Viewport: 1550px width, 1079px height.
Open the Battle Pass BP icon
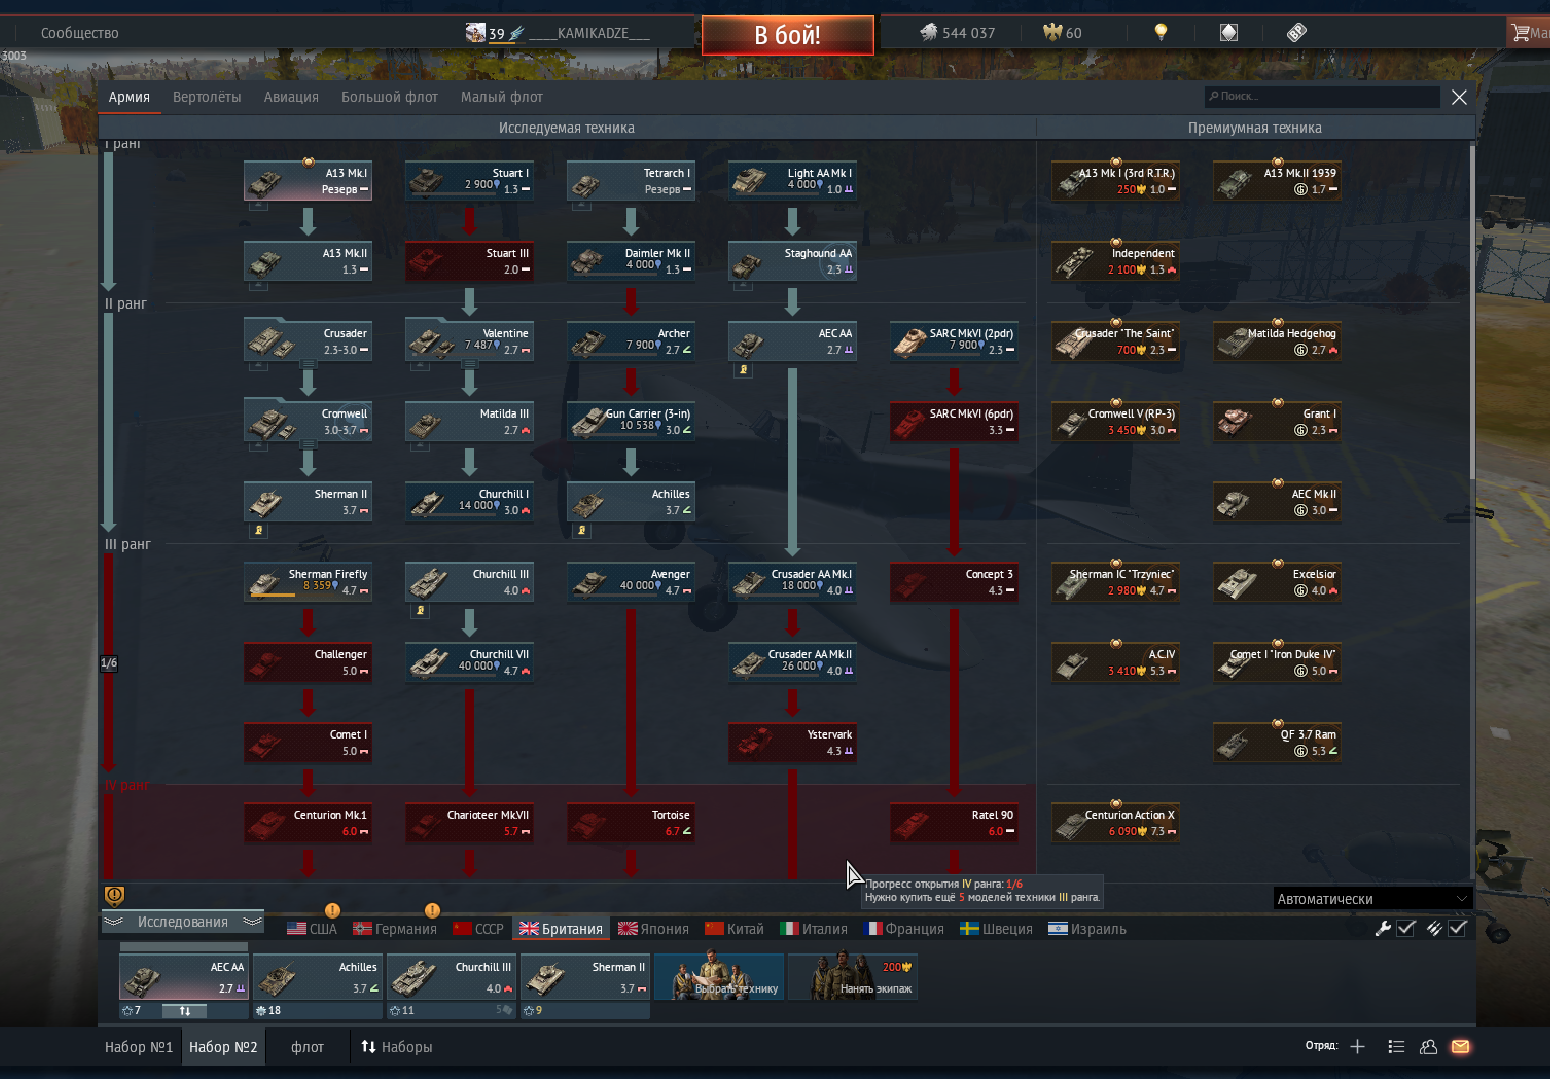(1297, 32)
